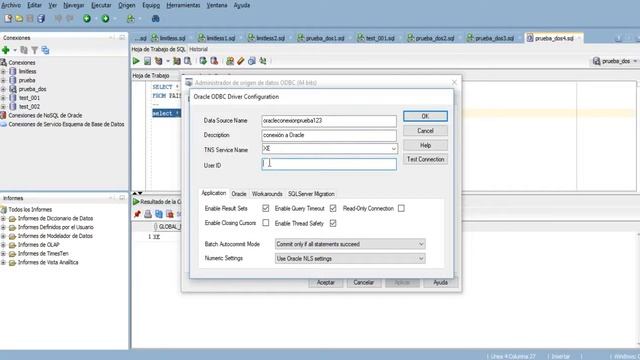
Task: Click the schema browser icon in Conexiones panel
Action: coord(45,50)
